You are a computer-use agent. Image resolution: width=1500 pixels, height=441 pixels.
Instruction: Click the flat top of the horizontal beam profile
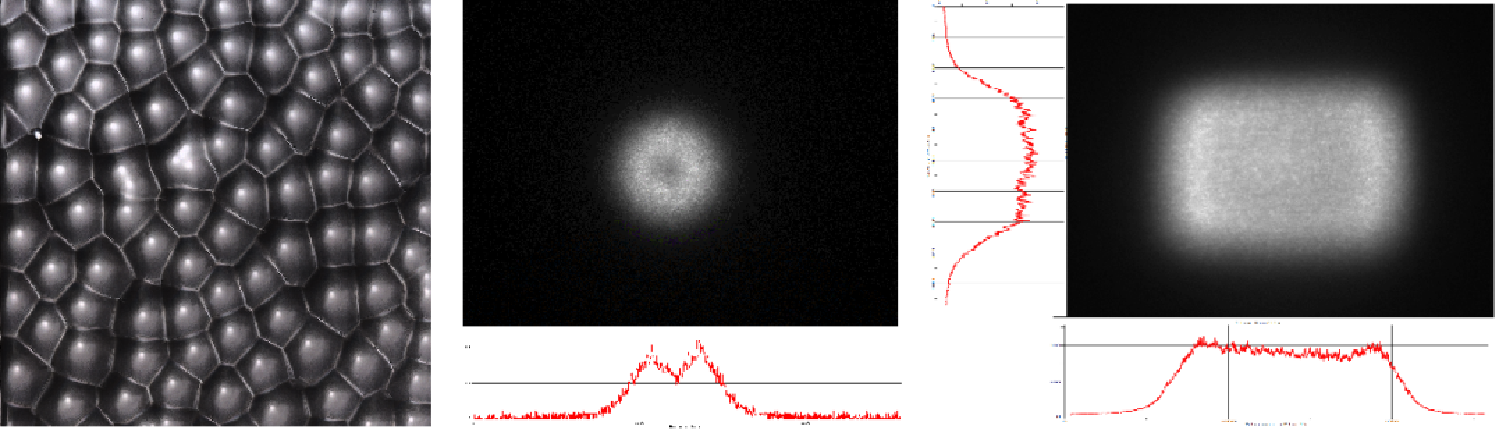1300,352
